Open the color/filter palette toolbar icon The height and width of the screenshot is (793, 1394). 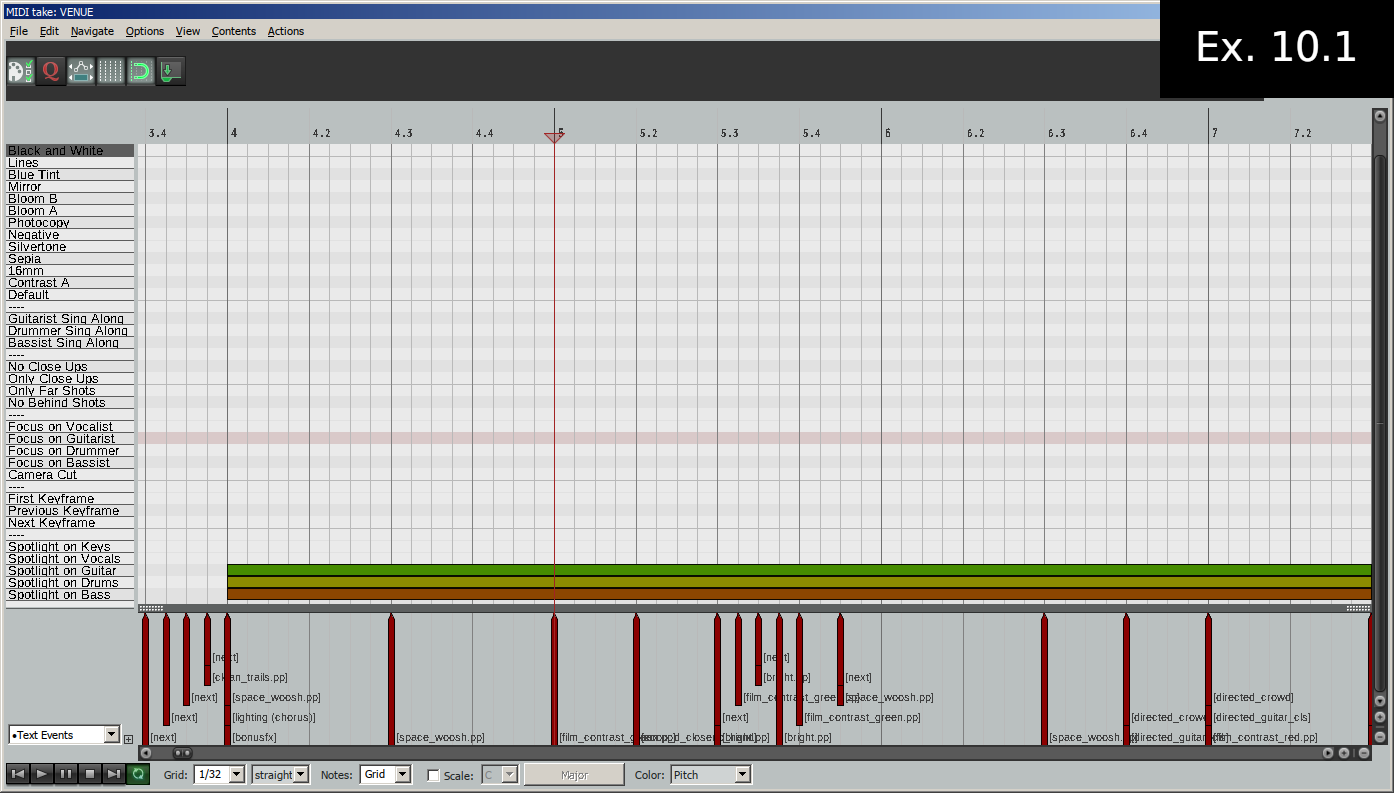pos(20,71)
